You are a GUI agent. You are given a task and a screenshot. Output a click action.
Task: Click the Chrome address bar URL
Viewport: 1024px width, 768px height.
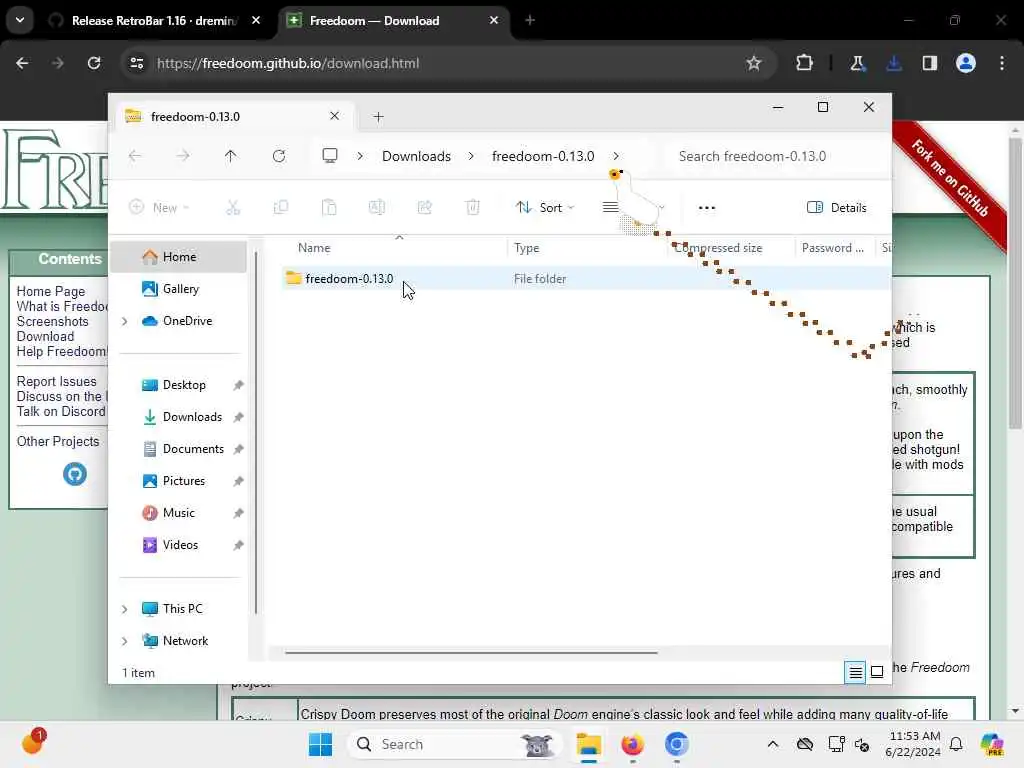pos(288,63)
